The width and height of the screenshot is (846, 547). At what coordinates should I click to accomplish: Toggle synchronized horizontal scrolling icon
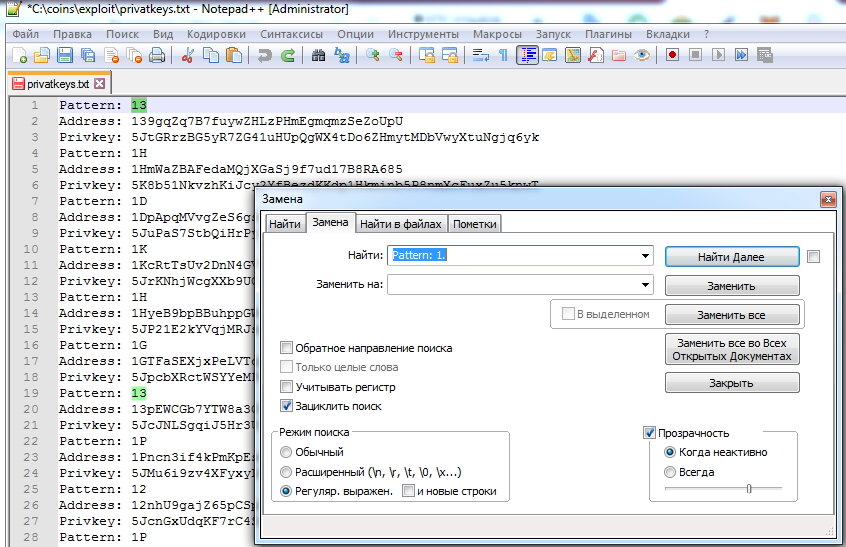tap(450, 55)
